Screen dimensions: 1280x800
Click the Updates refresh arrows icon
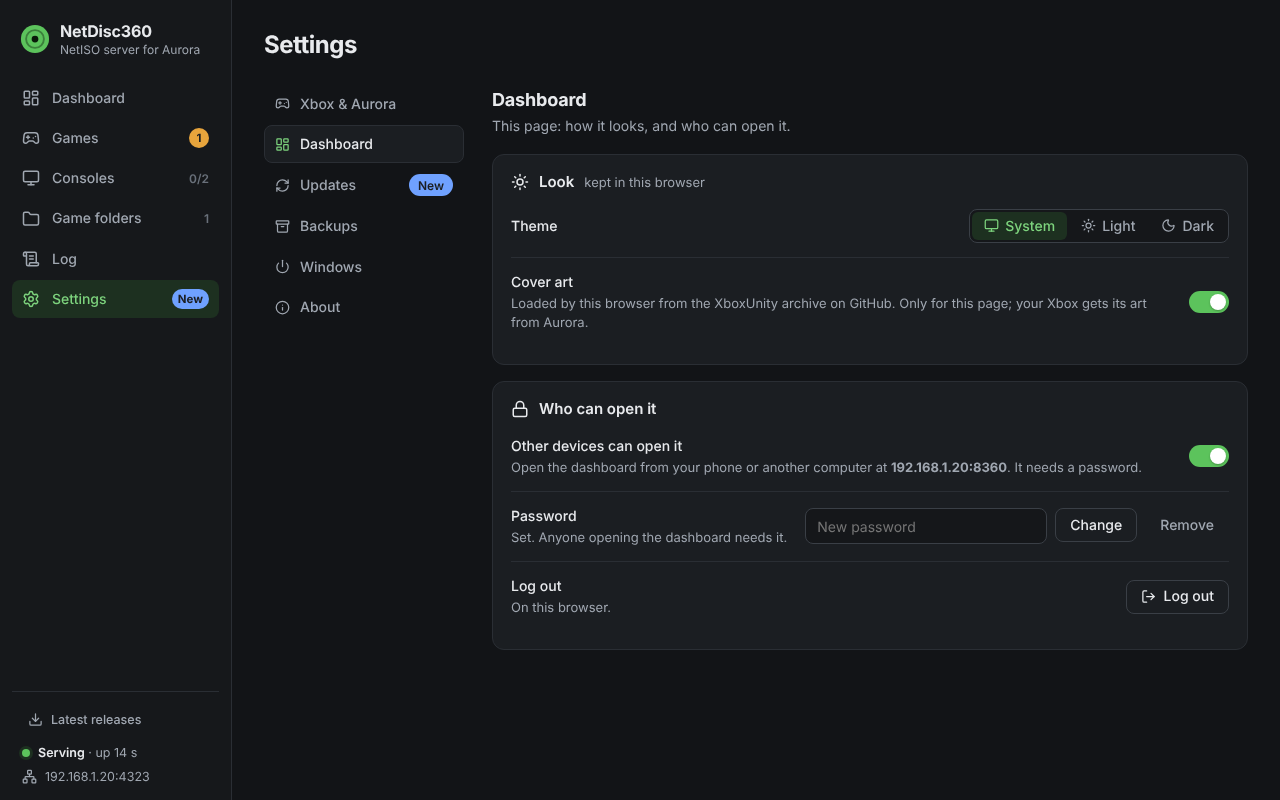point(282,185)
